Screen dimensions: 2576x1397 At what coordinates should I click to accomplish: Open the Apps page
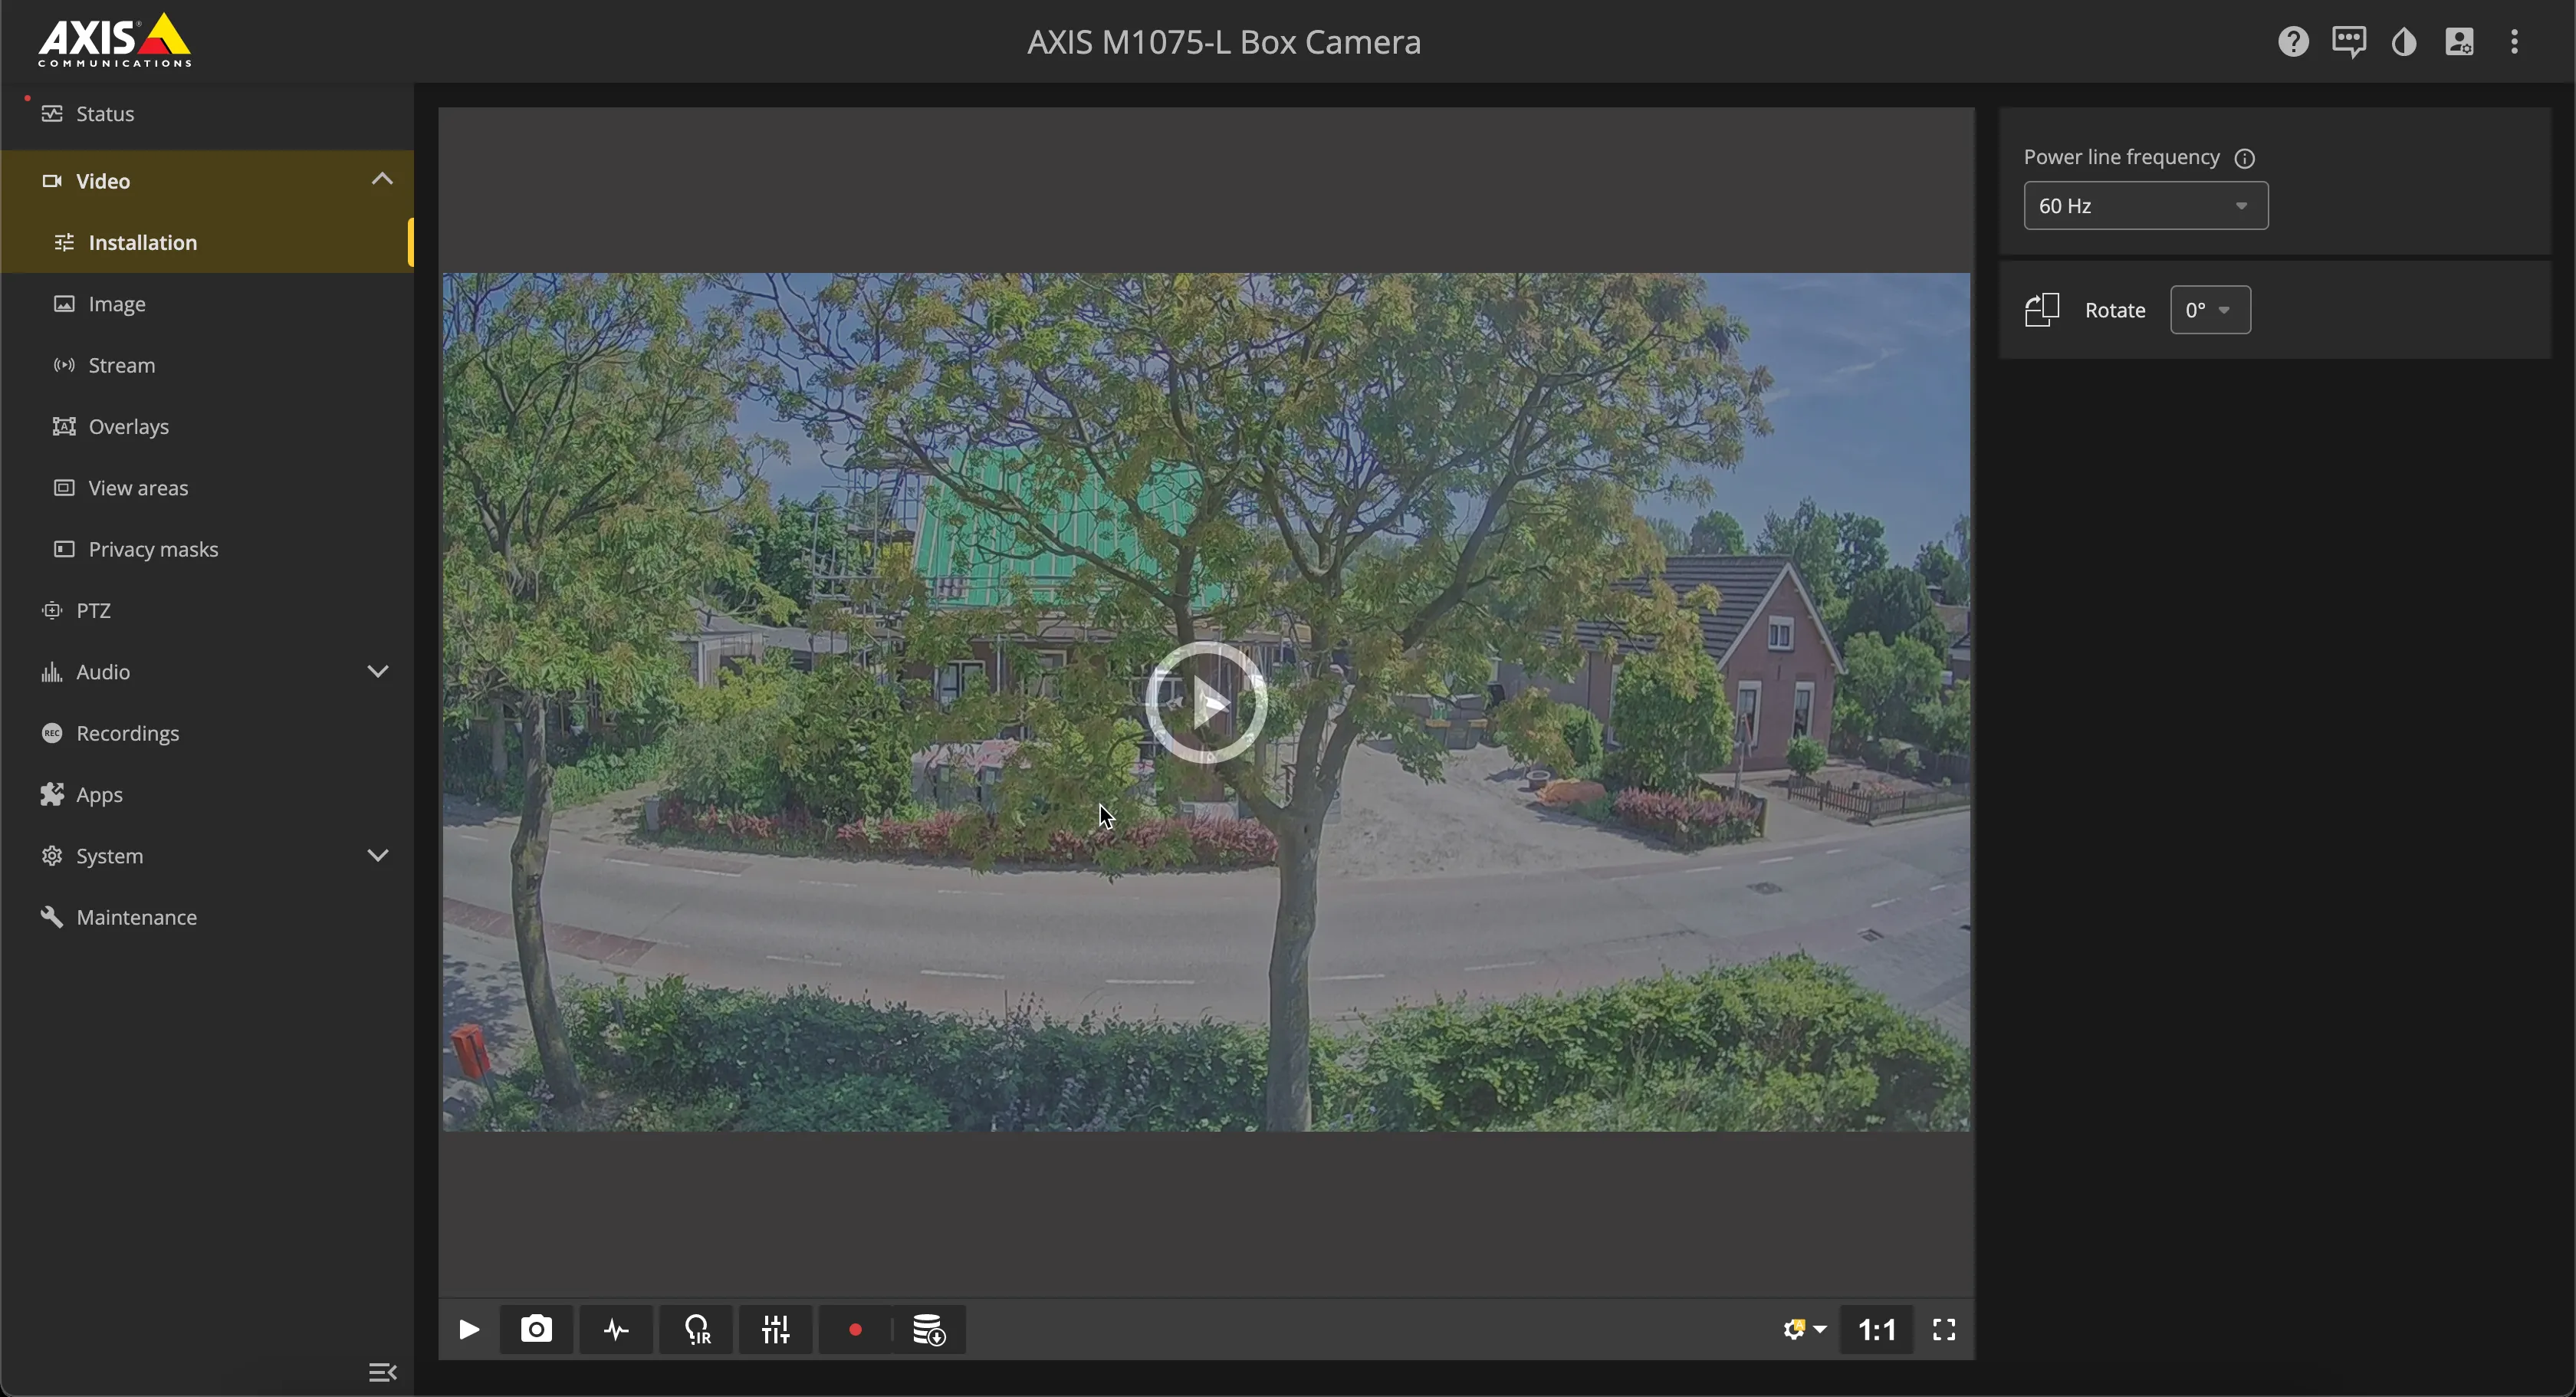(207, 794)
